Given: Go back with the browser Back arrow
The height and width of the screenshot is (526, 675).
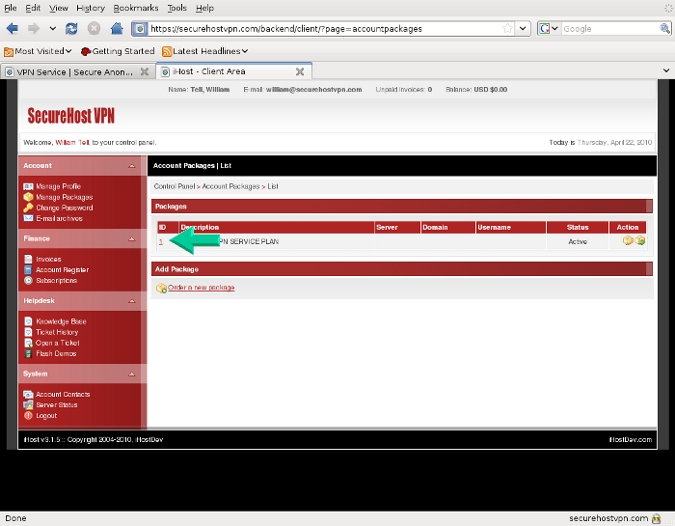Looking at the screenshot, I should point(12,29).
